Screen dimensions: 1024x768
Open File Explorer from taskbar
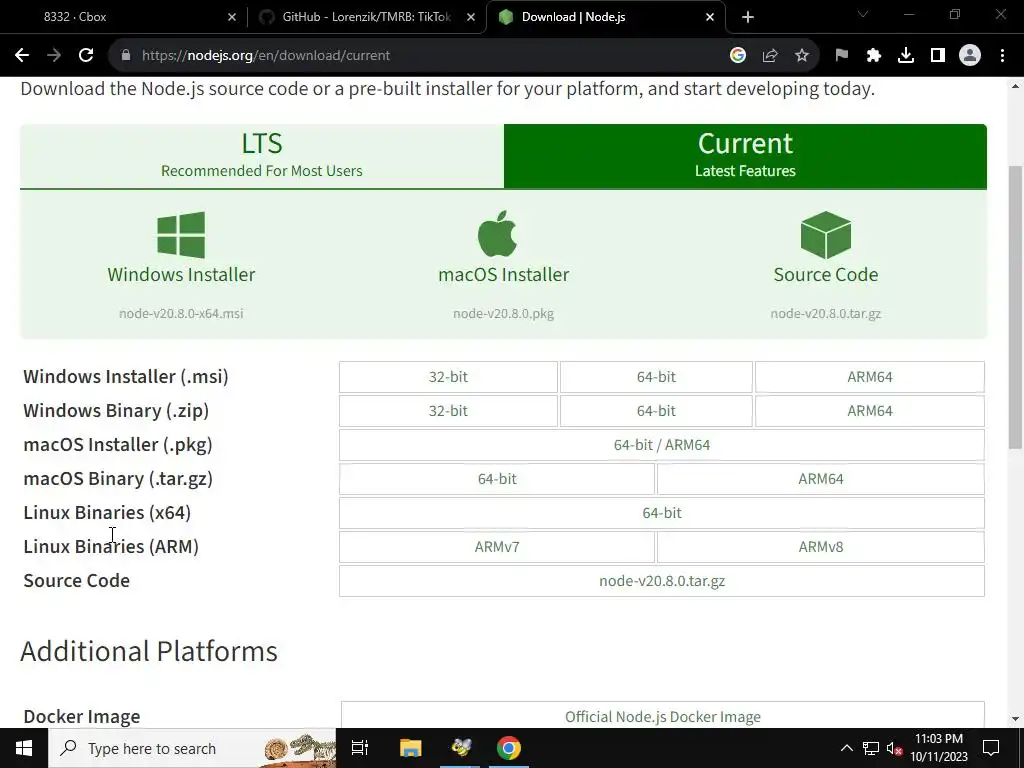[411, 748]
